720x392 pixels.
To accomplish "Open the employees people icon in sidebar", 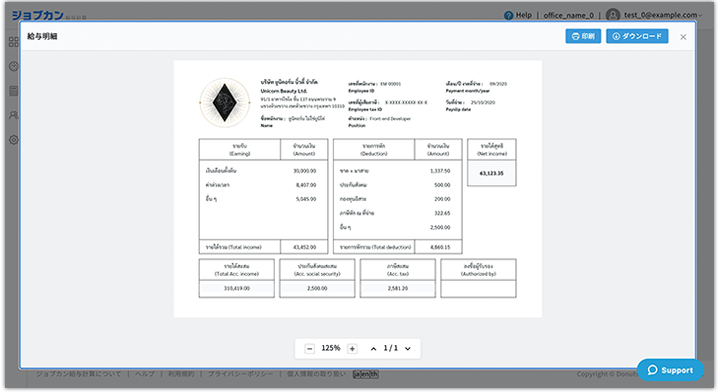I will tap(14, 115).
